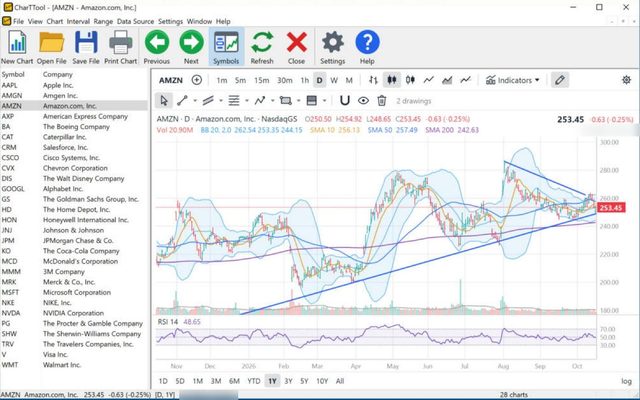Switch to the 15m interval

click(x=262, y=80)
